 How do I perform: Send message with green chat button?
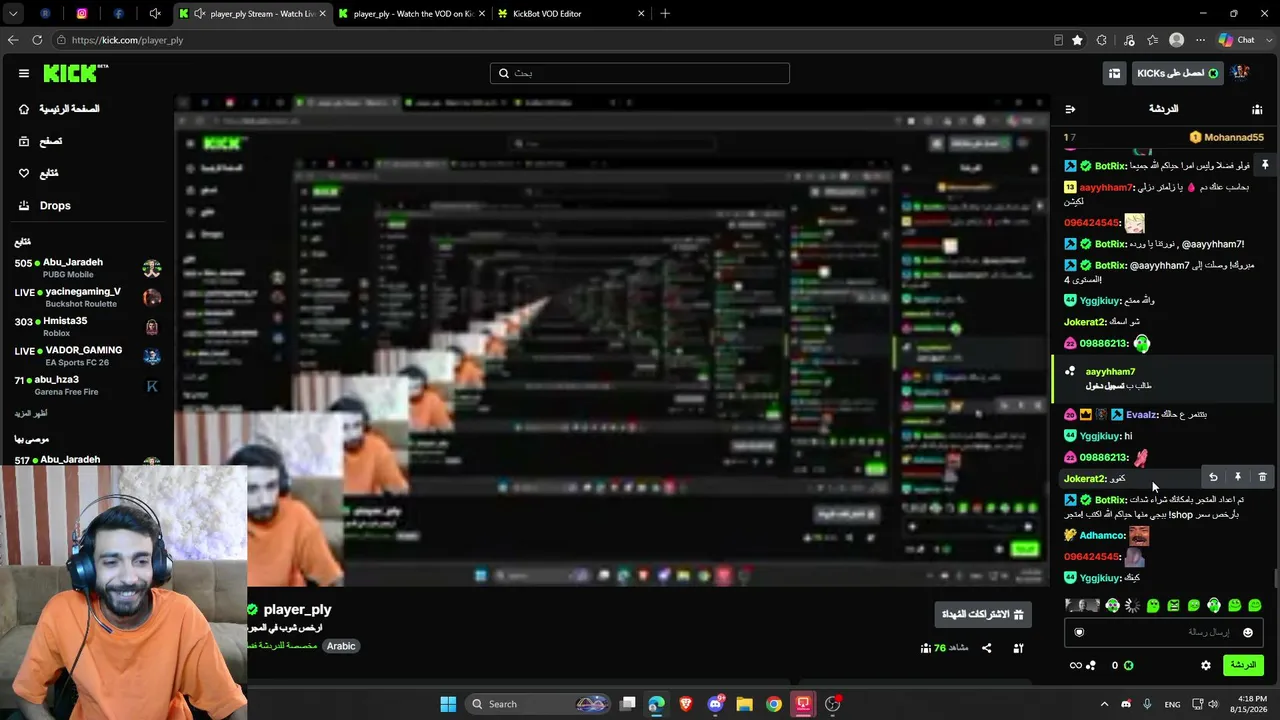(1243, 665)
